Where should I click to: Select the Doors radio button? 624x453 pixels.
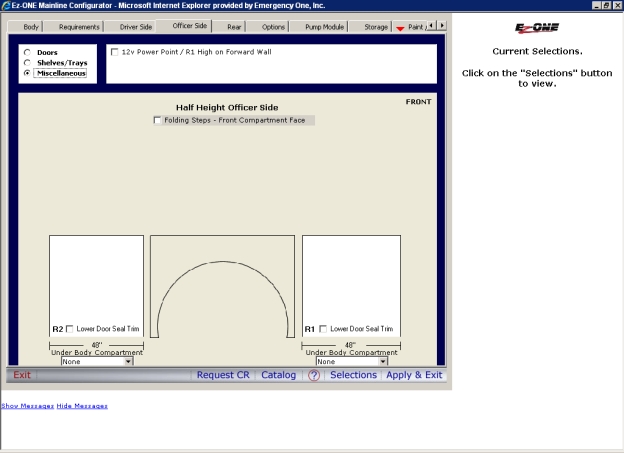pyautogui.click(x=27, y=52)
